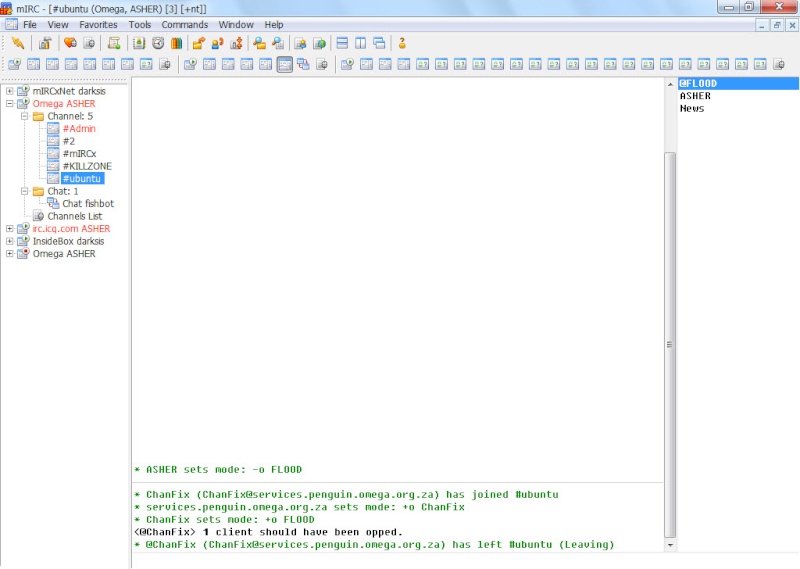The height and width of the screenshot is (569, 800).
Task: Open the Received Files magnifier folder icon
Action: click(259, 43)
